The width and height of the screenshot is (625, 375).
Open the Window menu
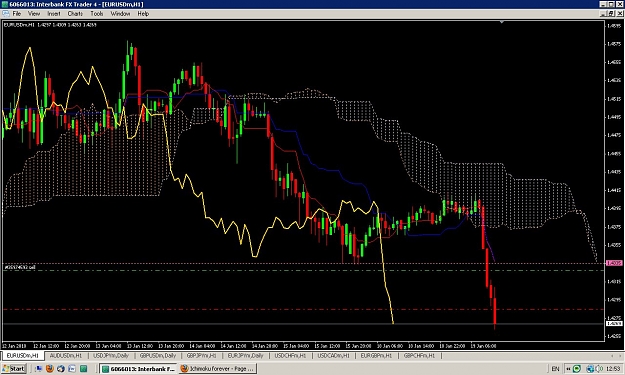coord(120,14)
